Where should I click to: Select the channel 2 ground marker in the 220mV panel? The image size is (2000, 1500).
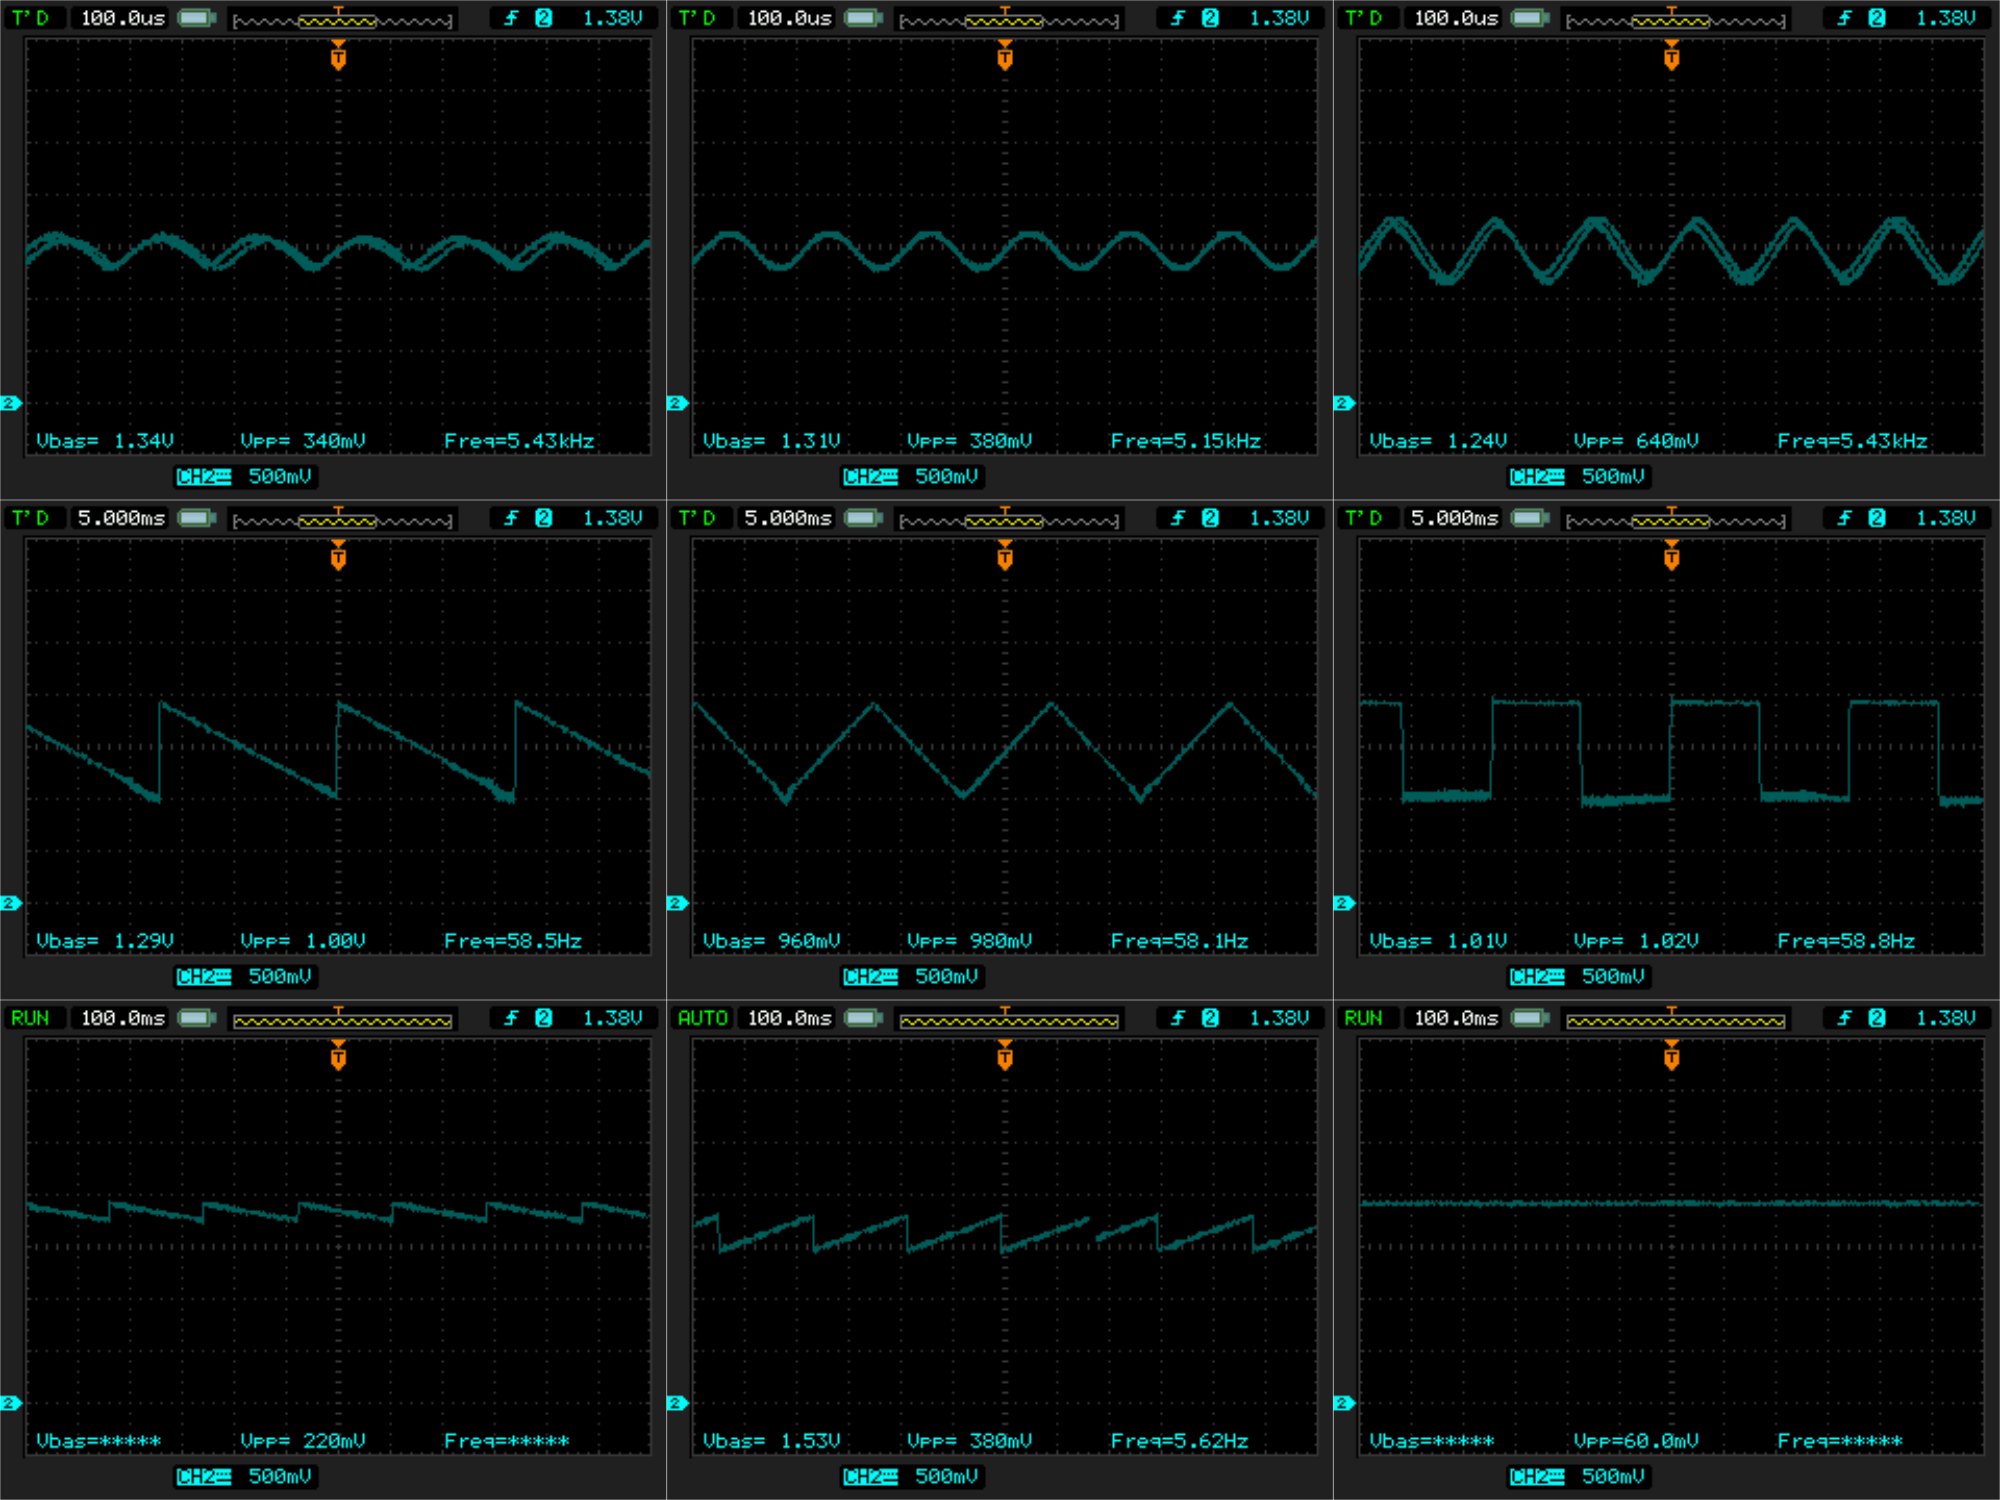click(11, 1403)
